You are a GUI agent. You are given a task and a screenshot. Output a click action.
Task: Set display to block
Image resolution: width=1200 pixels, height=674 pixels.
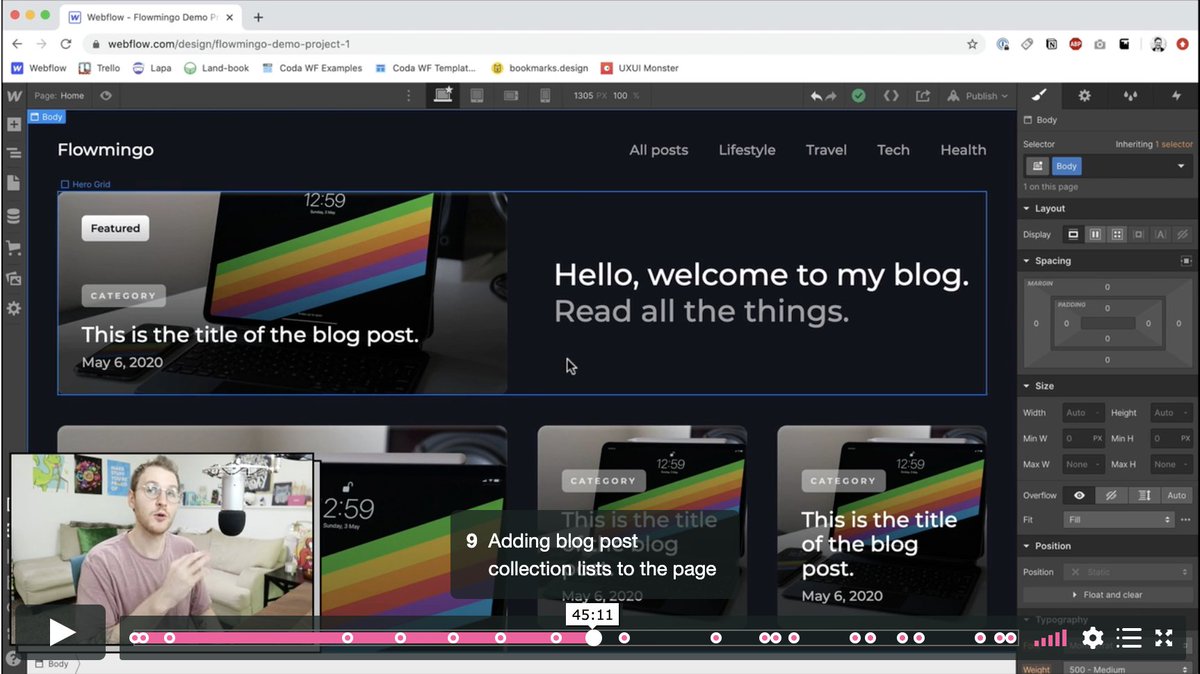pyautogui.click(x=1073, y=234)
